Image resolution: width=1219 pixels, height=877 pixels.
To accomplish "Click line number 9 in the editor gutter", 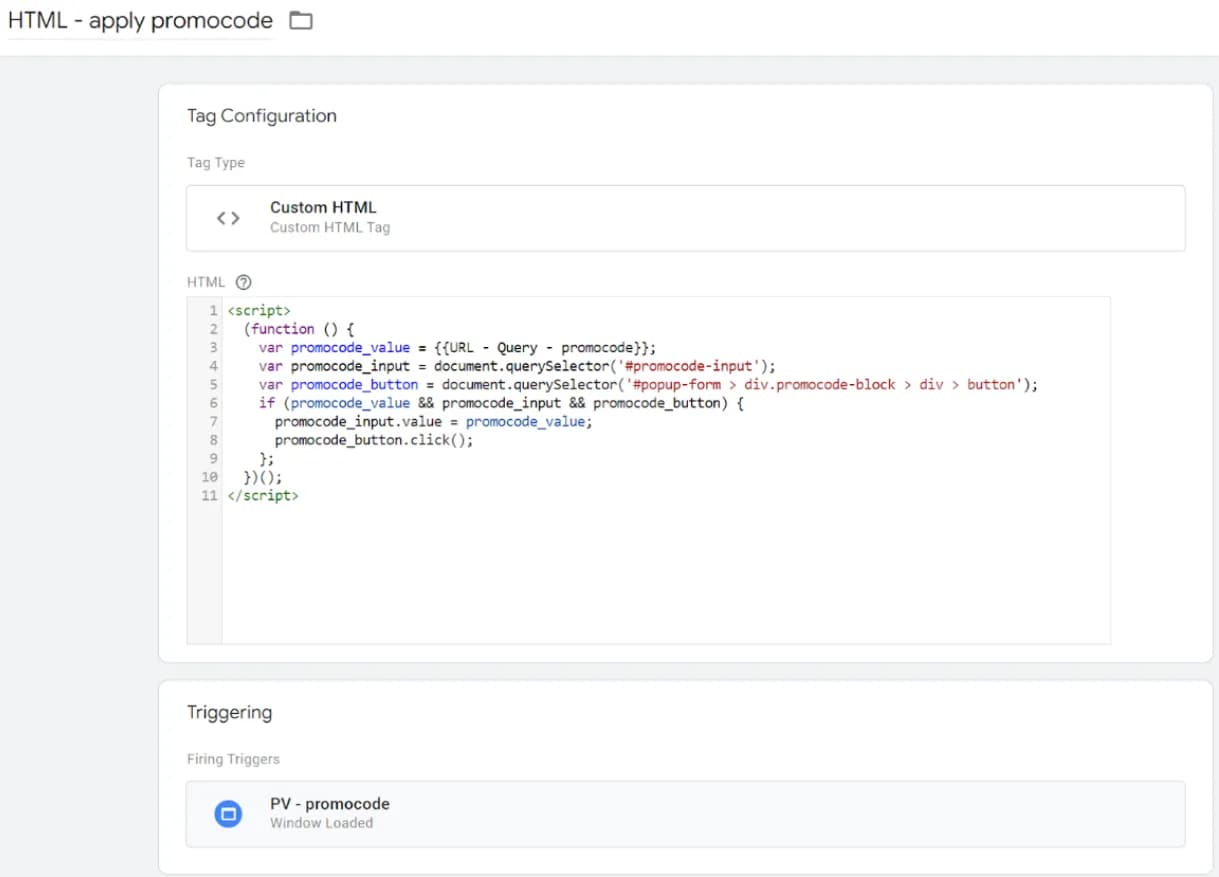I will click(213, 458).
